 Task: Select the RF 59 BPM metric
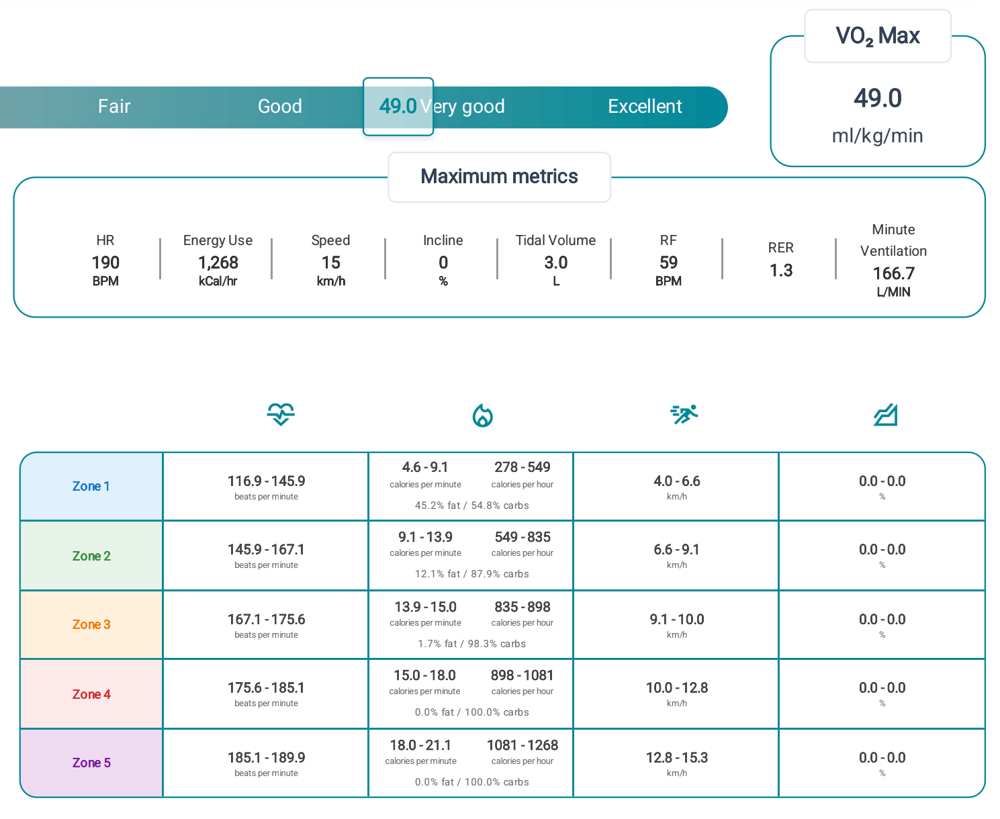tap(668, 260)
